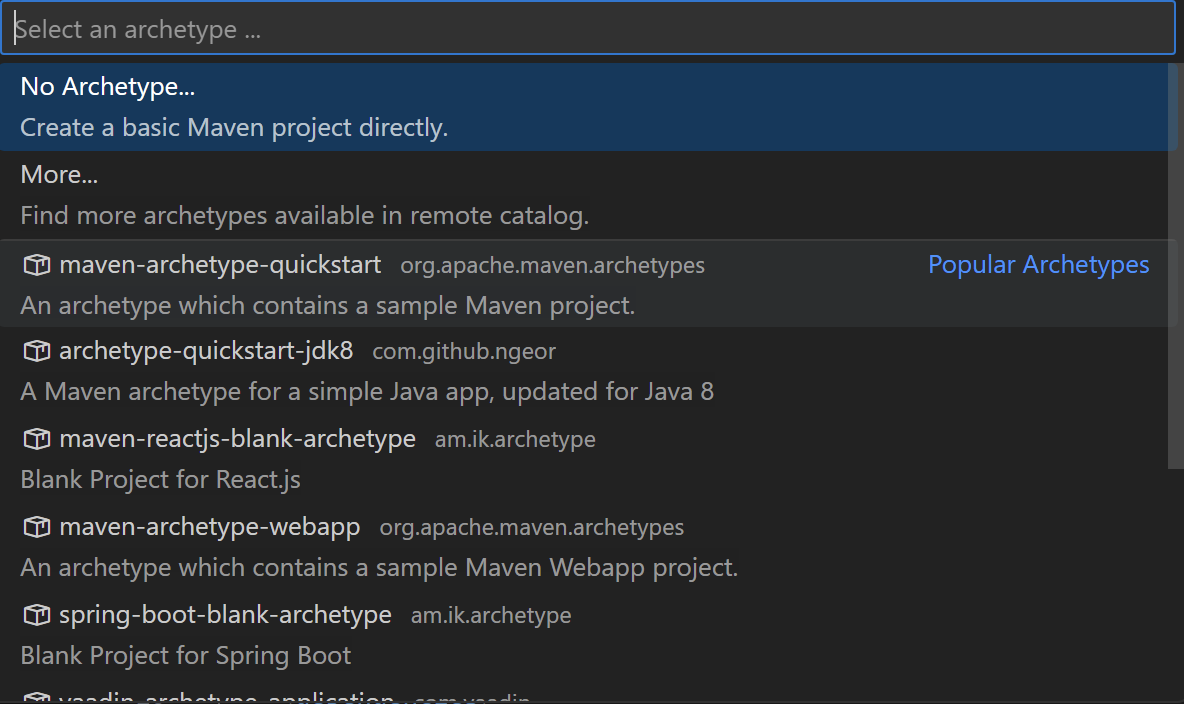The image size is (1184, 704).
Task: Click 'Blank Project for React.js' description
Action: [160, 480]
